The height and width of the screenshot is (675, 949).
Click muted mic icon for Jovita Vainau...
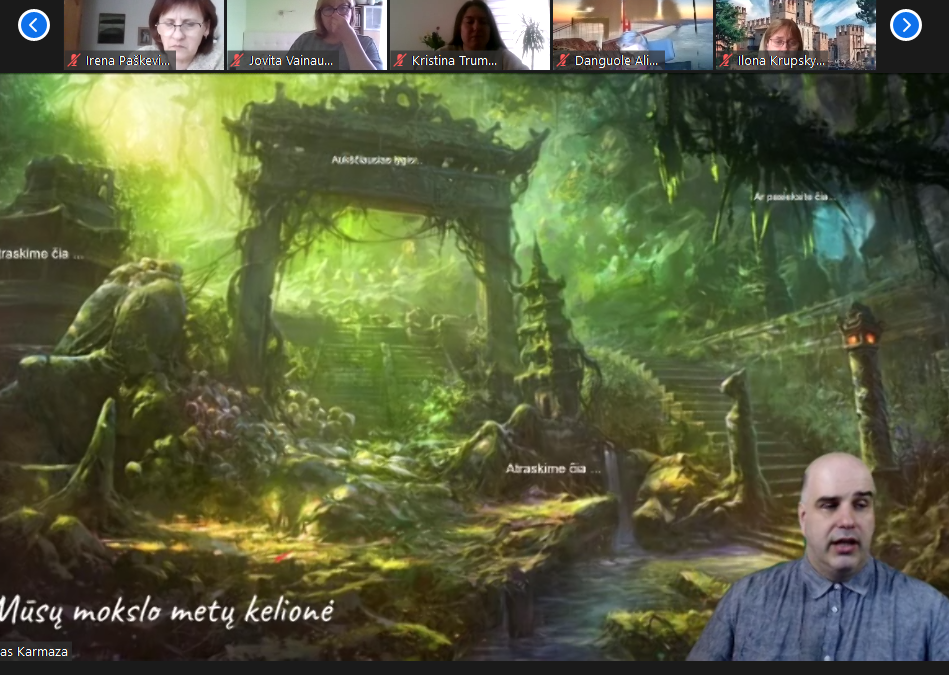click(237, 61)
